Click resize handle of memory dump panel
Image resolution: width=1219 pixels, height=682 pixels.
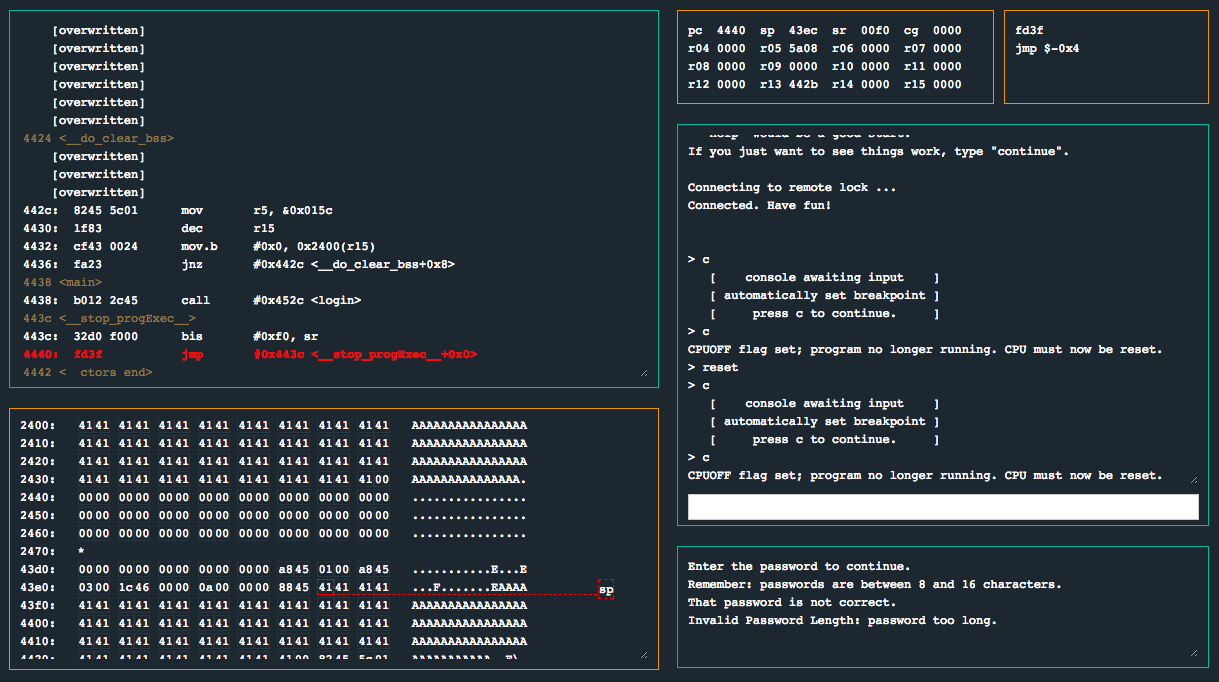click(x=643, y=655)
